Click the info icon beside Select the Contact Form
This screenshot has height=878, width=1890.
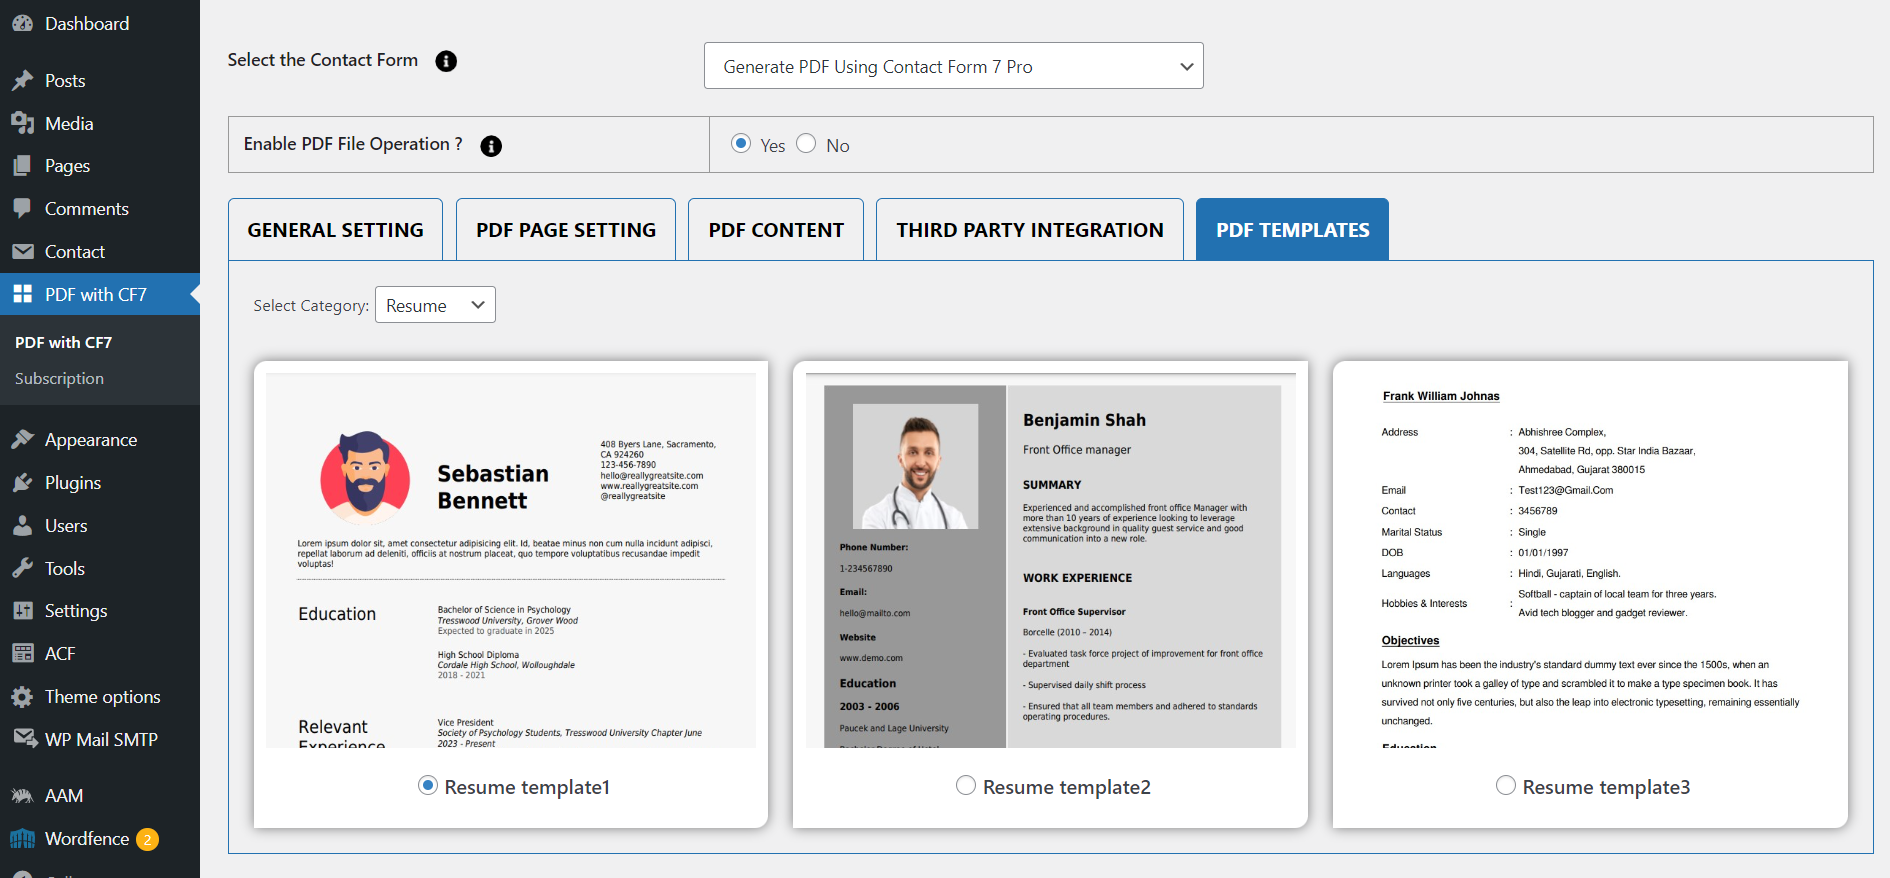pyautogui.click(x=446, y=61)
